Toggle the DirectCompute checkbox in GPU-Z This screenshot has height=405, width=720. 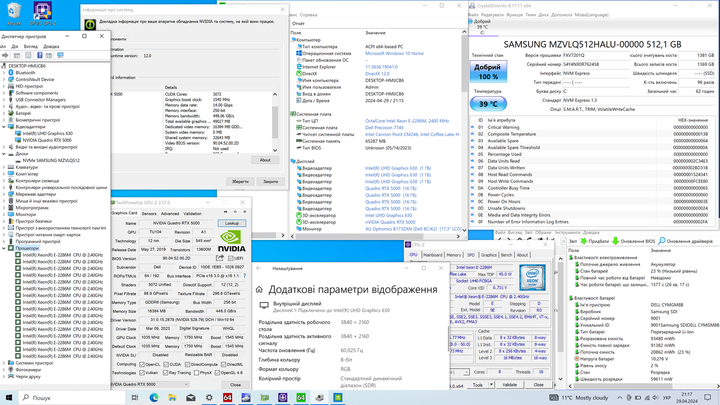pos(187,364)
